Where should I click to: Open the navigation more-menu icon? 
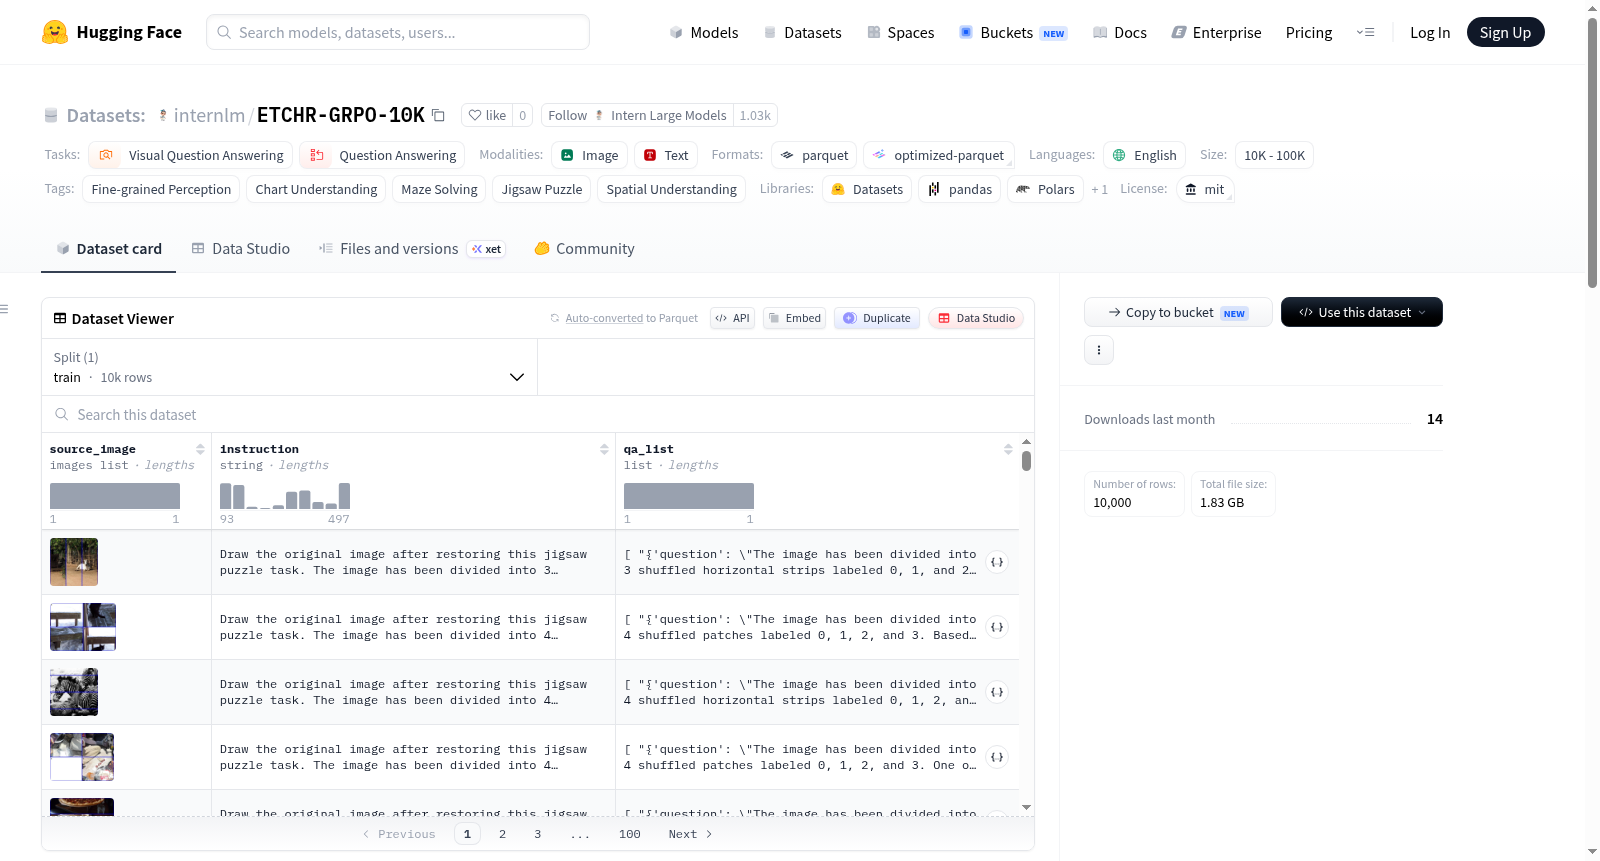pyautogui.click(x=1365, y=32)
